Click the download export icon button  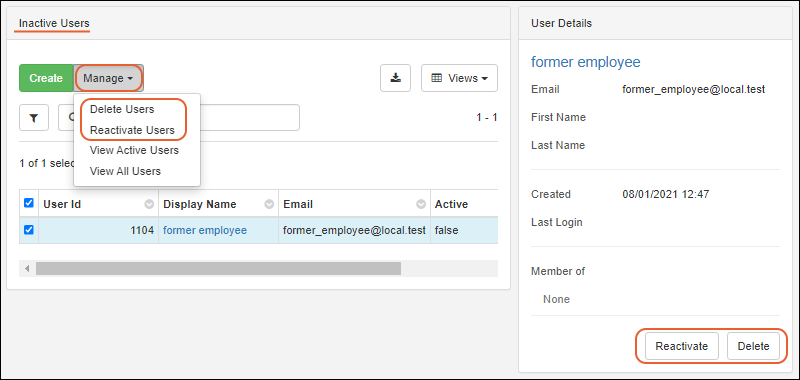(x=395, y=78)
